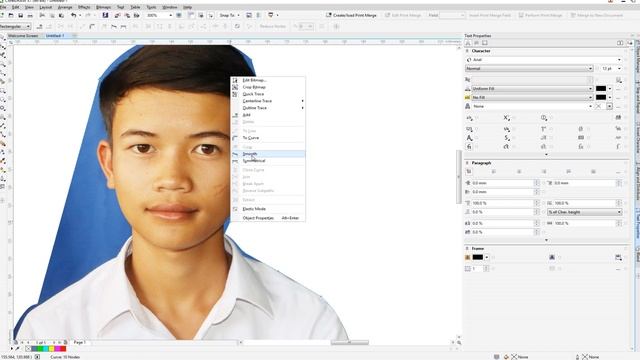Click the Cut scissors icon

tap(42, 16)
